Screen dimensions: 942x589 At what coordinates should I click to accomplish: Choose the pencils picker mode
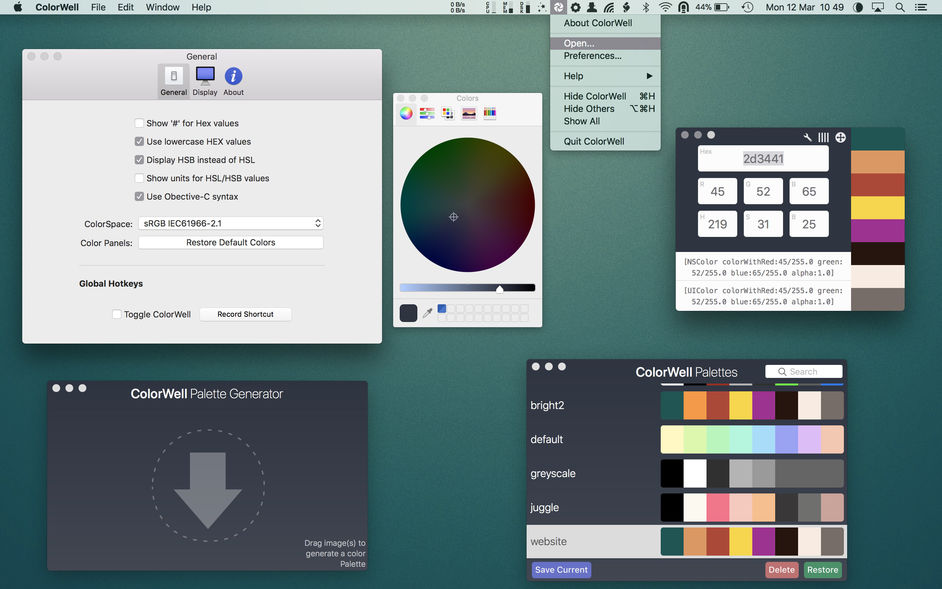(489, 113)
